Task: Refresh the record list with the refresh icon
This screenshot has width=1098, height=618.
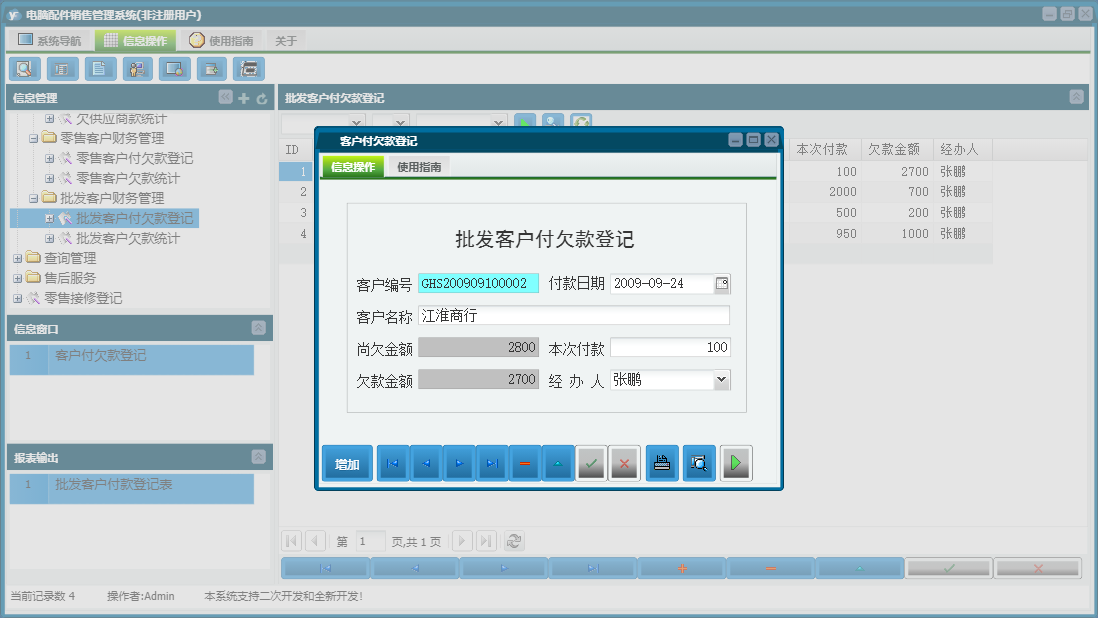Action: (514, 540)
